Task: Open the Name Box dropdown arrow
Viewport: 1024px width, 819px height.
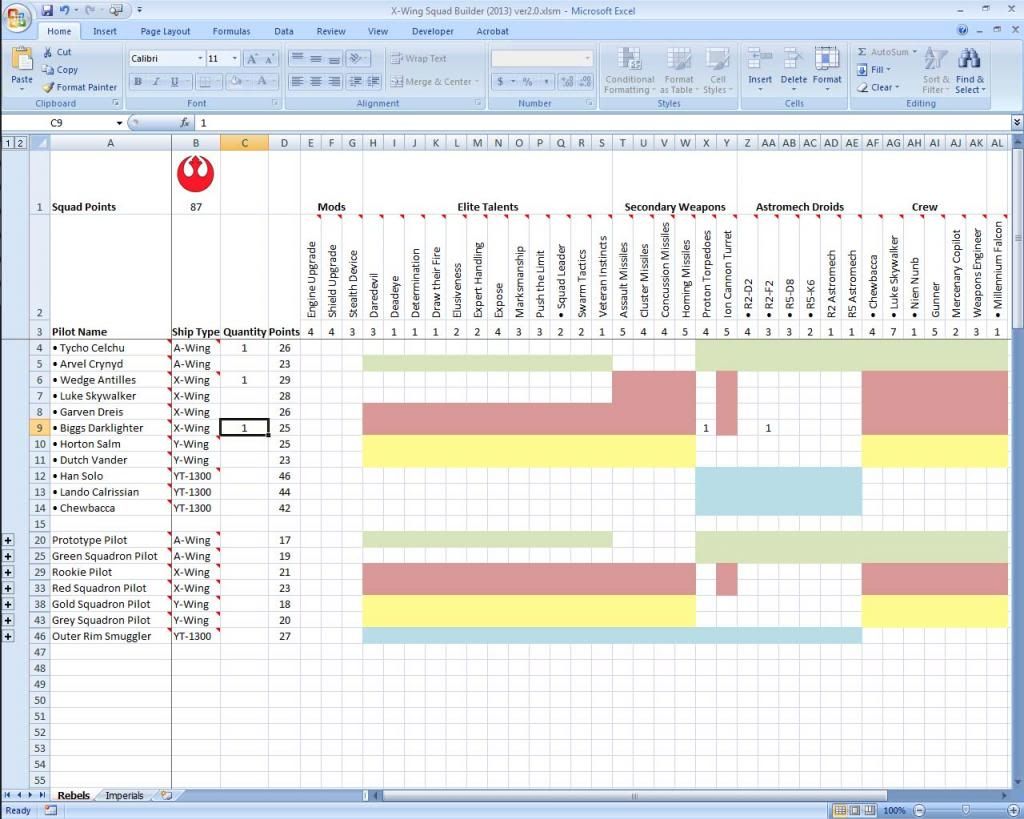Action: pos(120,123)
